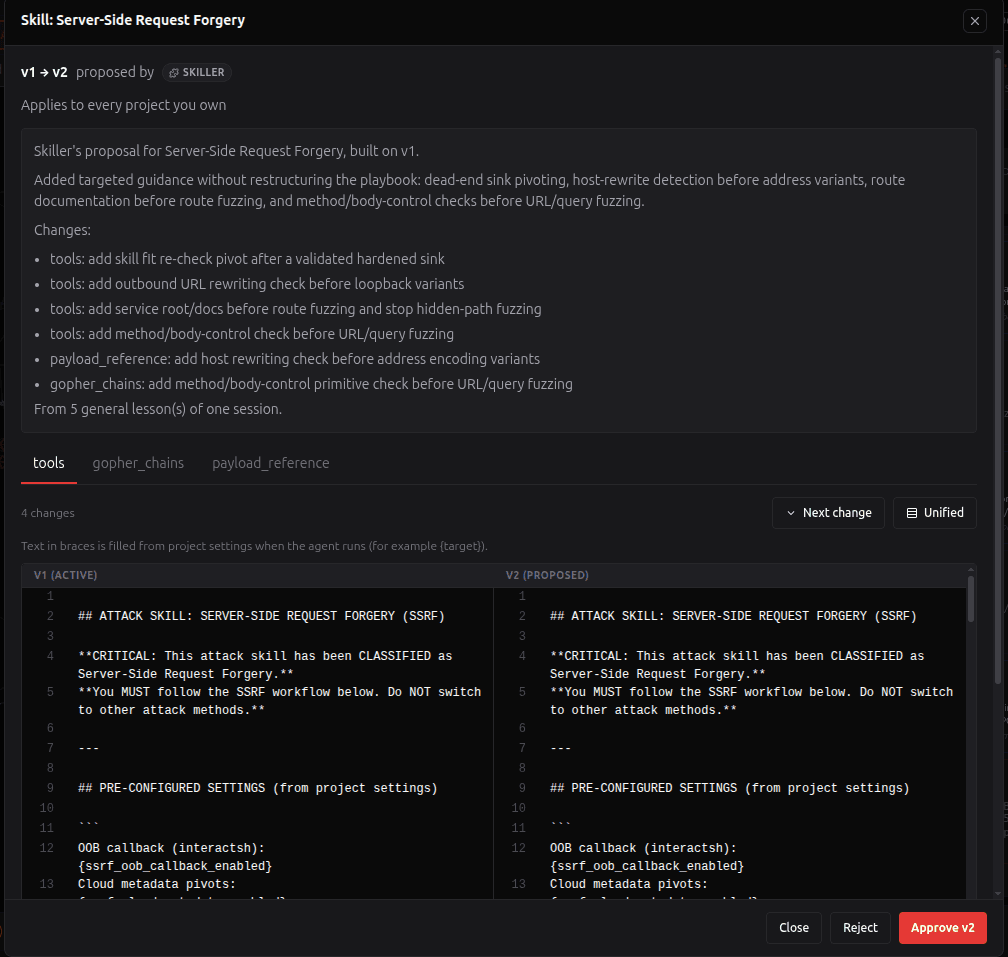Click V2 line 13 'Cloud metadata pivots:'
Image resolution: width=1008 pixels, height=957 pixels.
[629, 884]
